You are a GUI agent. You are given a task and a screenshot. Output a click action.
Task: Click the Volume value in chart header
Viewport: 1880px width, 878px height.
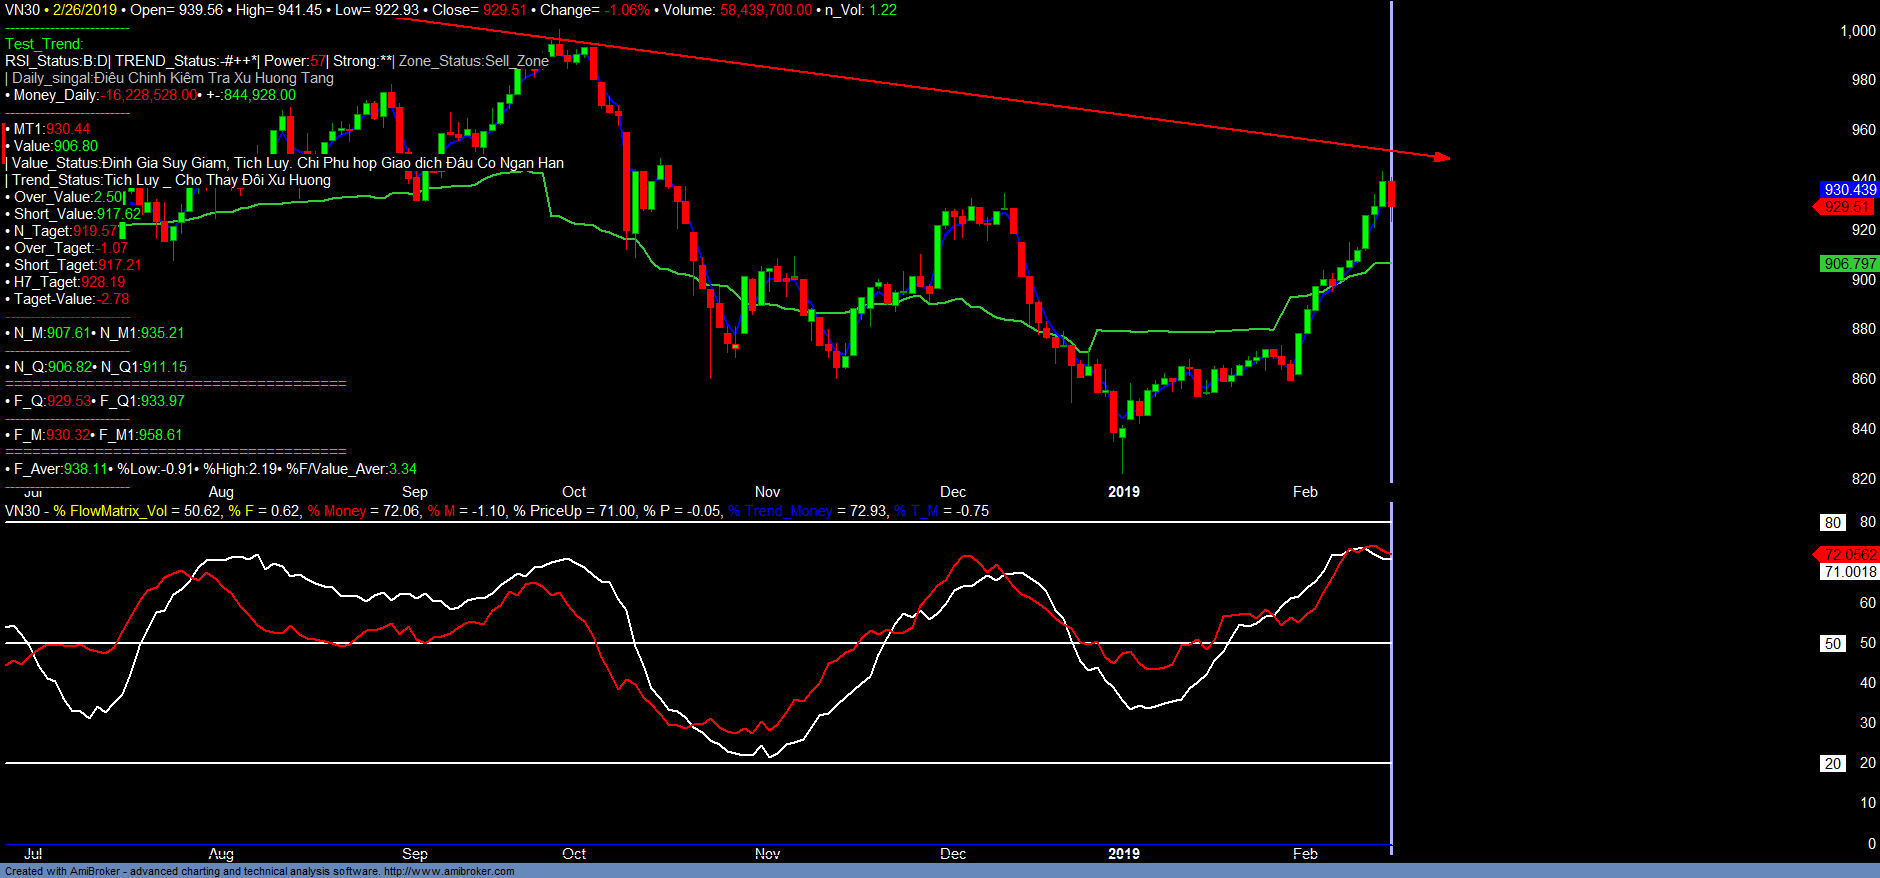(766, 10)
